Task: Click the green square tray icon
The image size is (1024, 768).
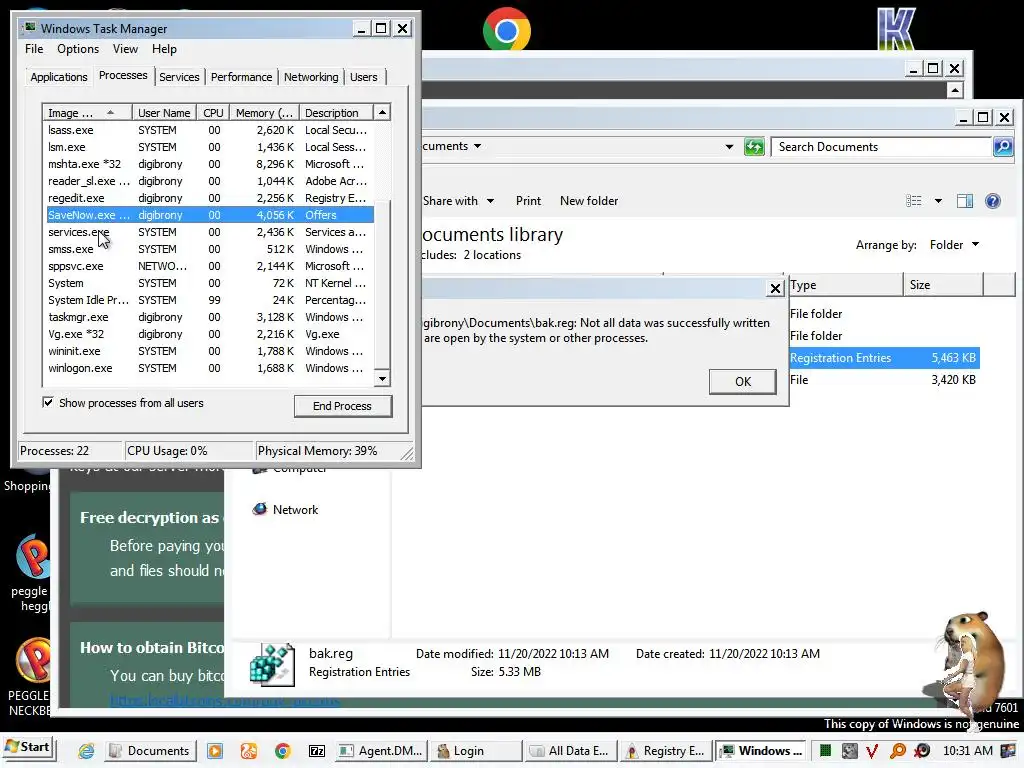Action: coord(825,751)
